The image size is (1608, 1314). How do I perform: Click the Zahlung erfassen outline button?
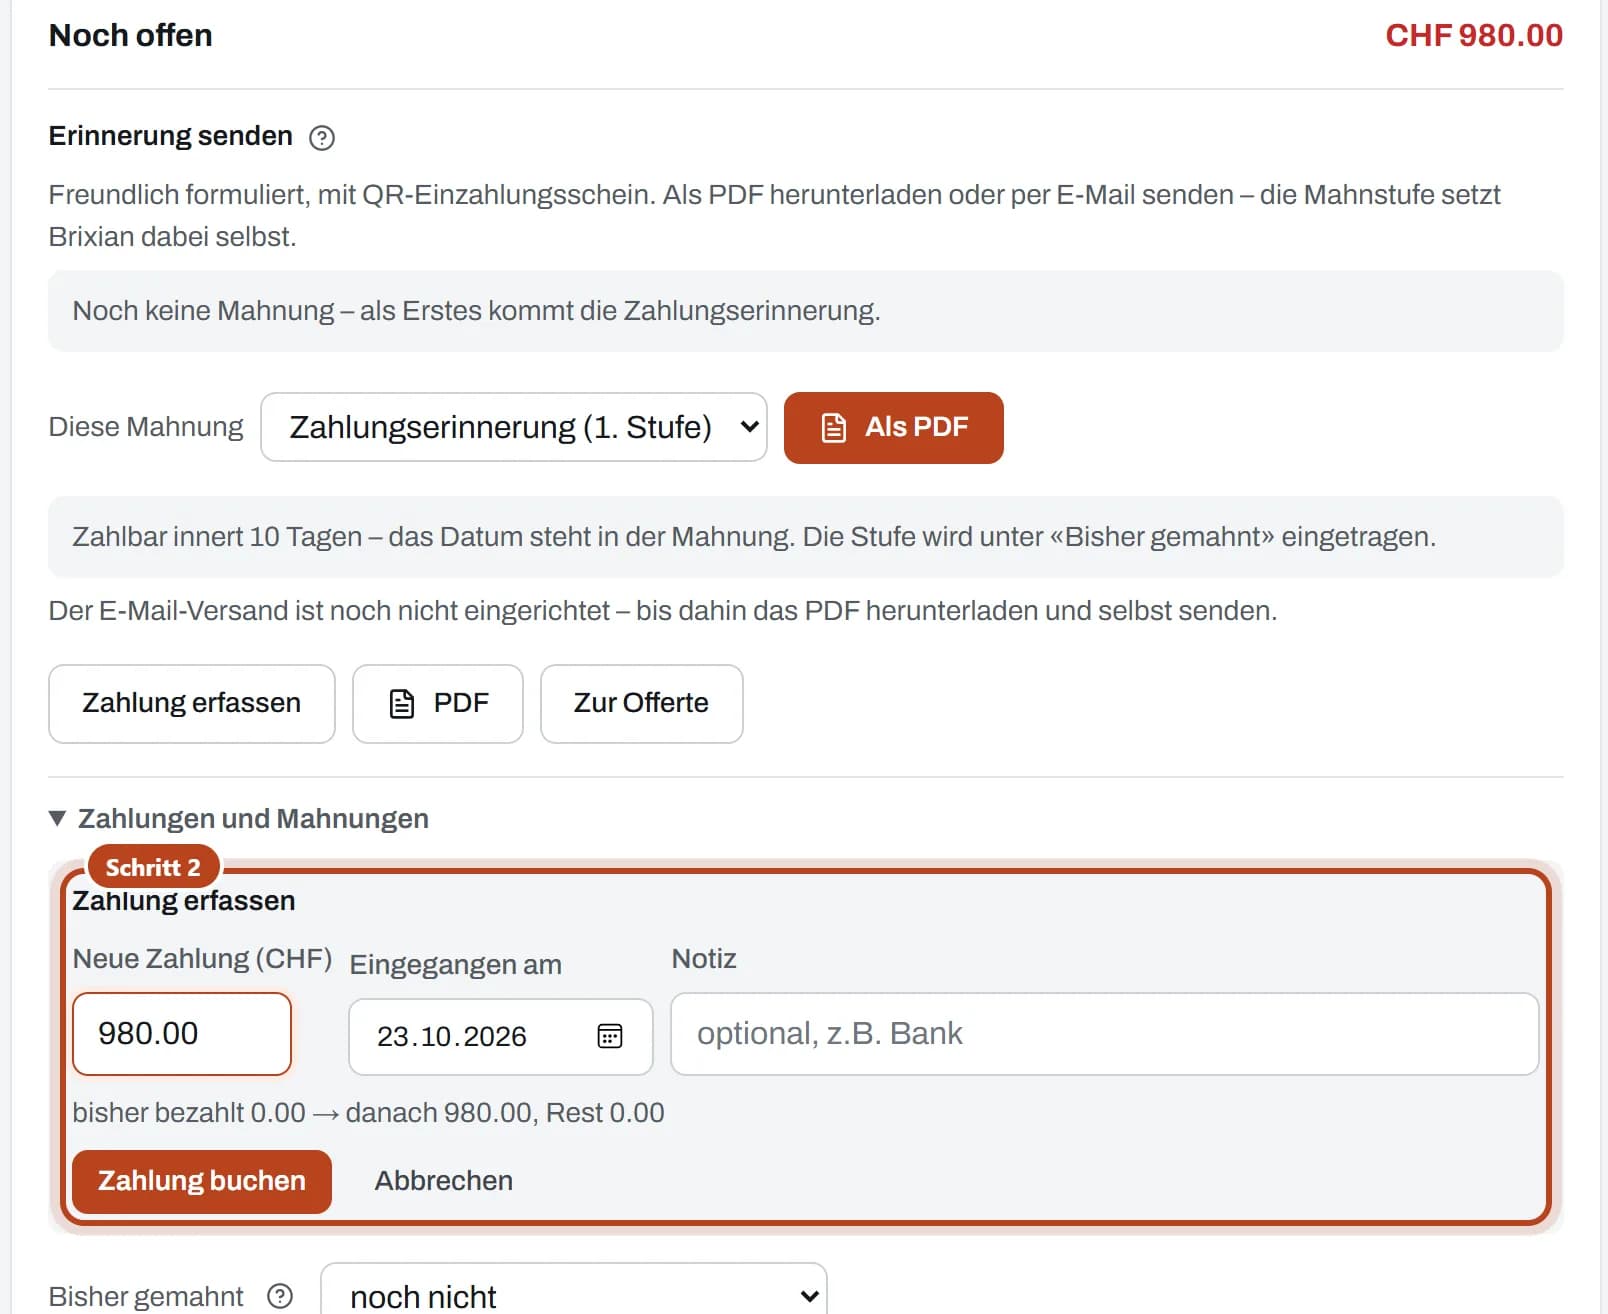pos(192,704)
